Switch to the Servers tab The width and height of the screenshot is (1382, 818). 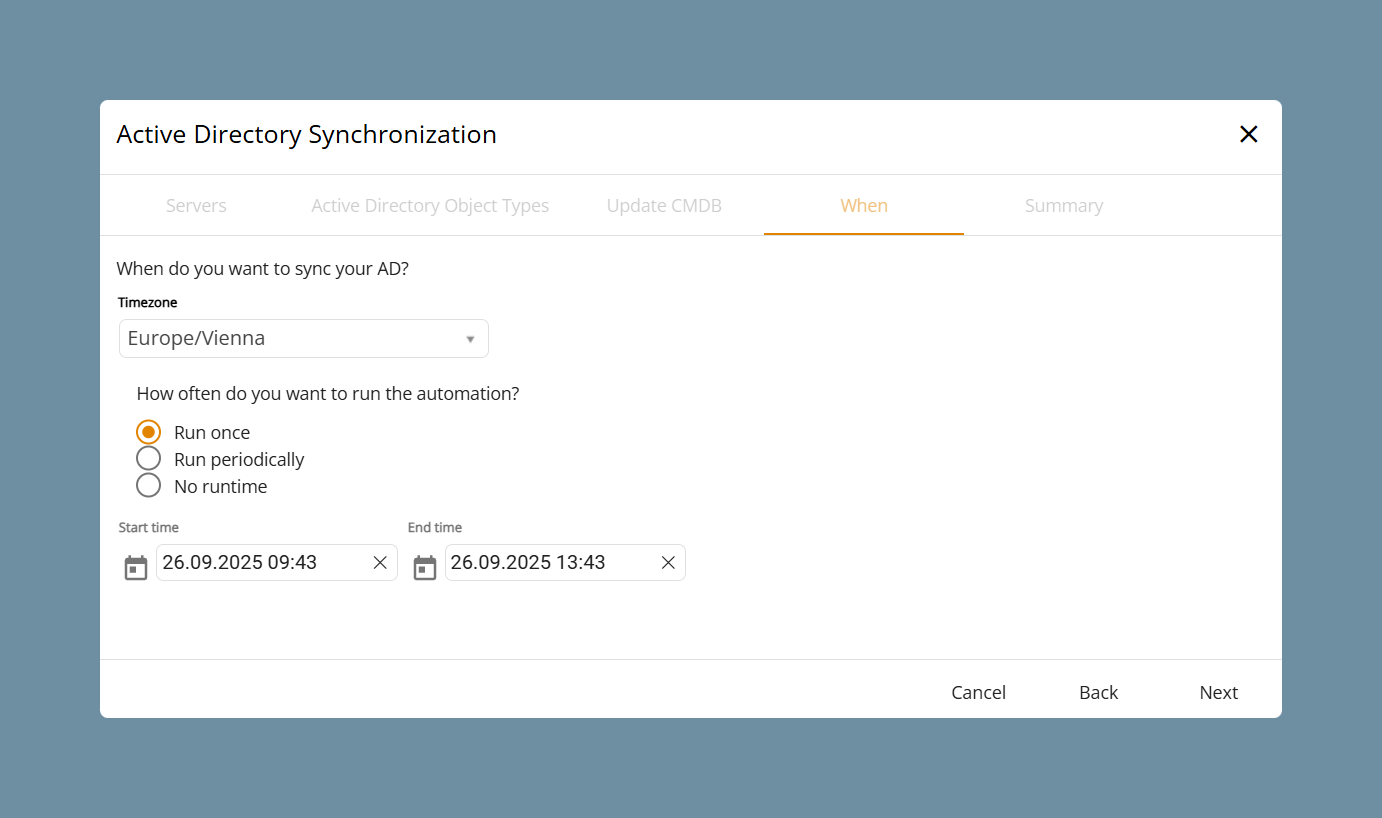coord(196,205)
